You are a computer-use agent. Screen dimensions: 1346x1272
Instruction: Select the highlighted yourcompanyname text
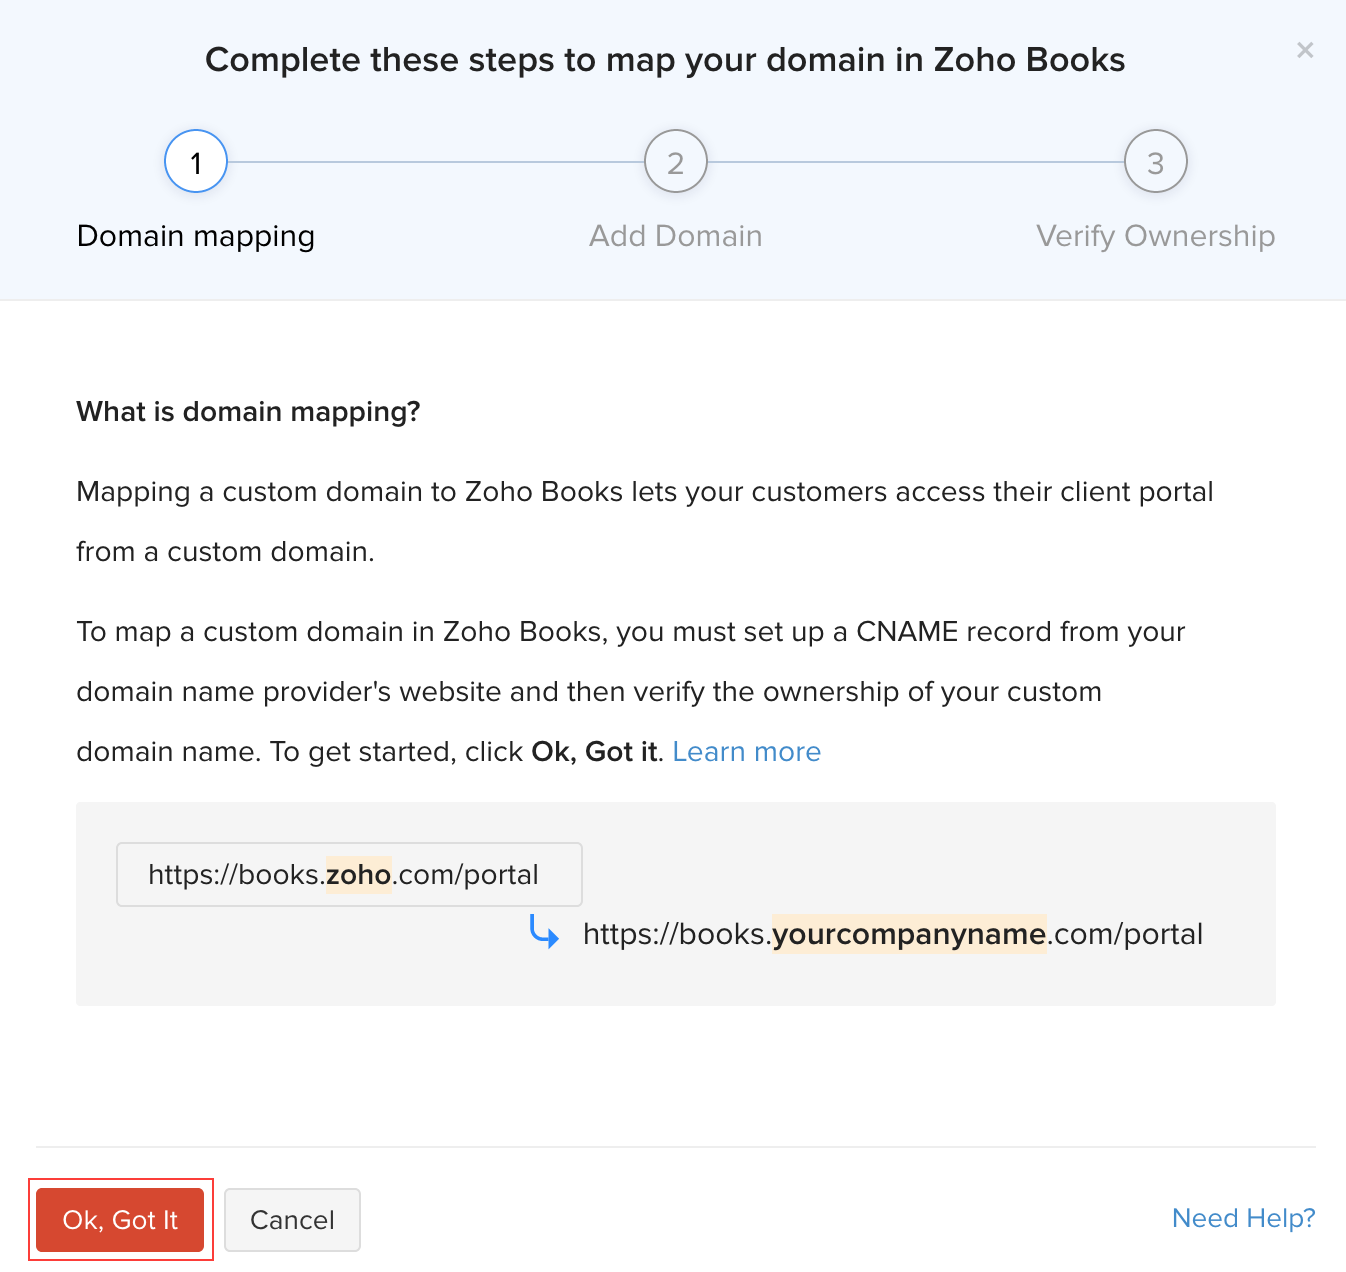tap(909, 934)
